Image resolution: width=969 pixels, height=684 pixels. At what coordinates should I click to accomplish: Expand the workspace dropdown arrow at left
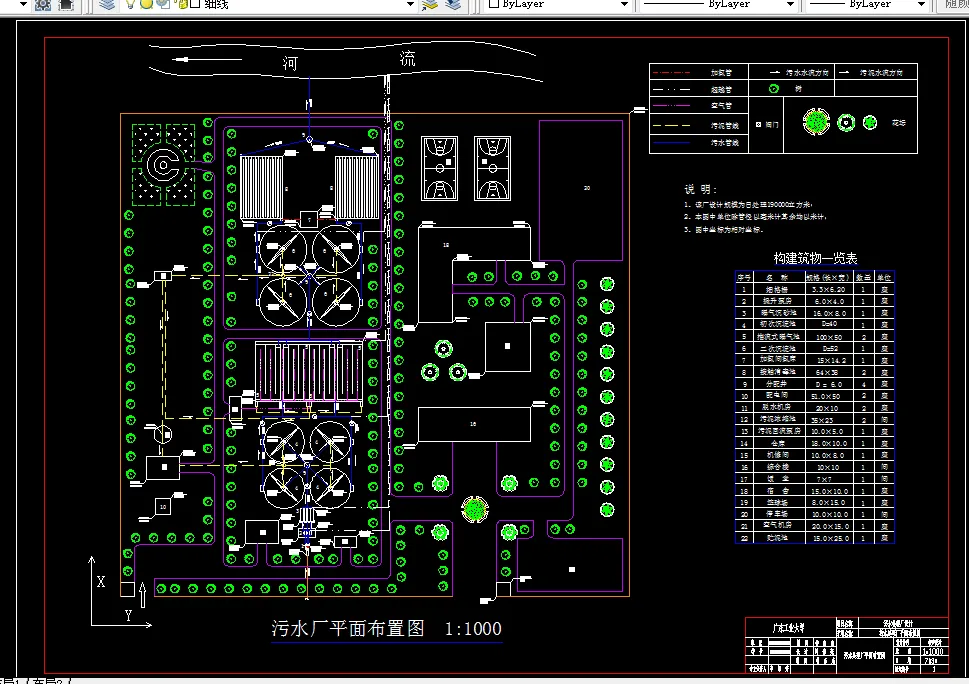(23, 4)
